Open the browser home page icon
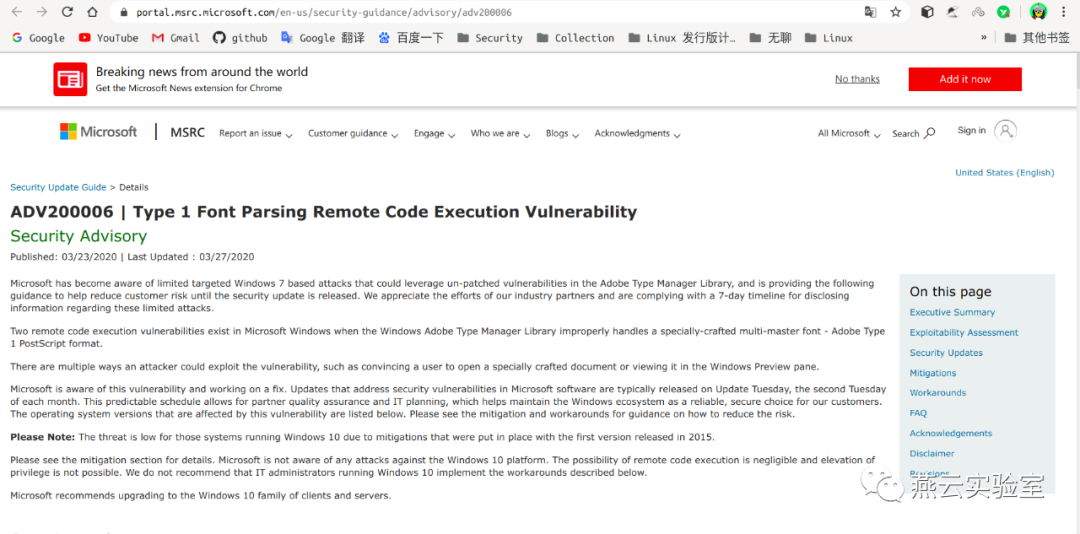This screenshot has height=534, width=1080. [92, 12]
